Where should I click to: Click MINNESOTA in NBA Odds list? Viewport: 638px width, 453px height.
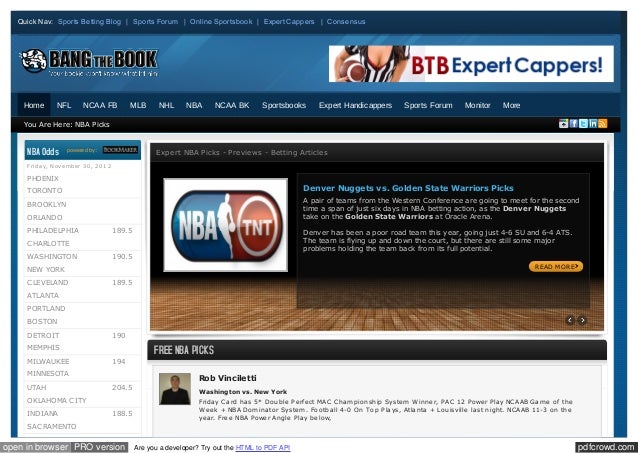click(48, 374)
